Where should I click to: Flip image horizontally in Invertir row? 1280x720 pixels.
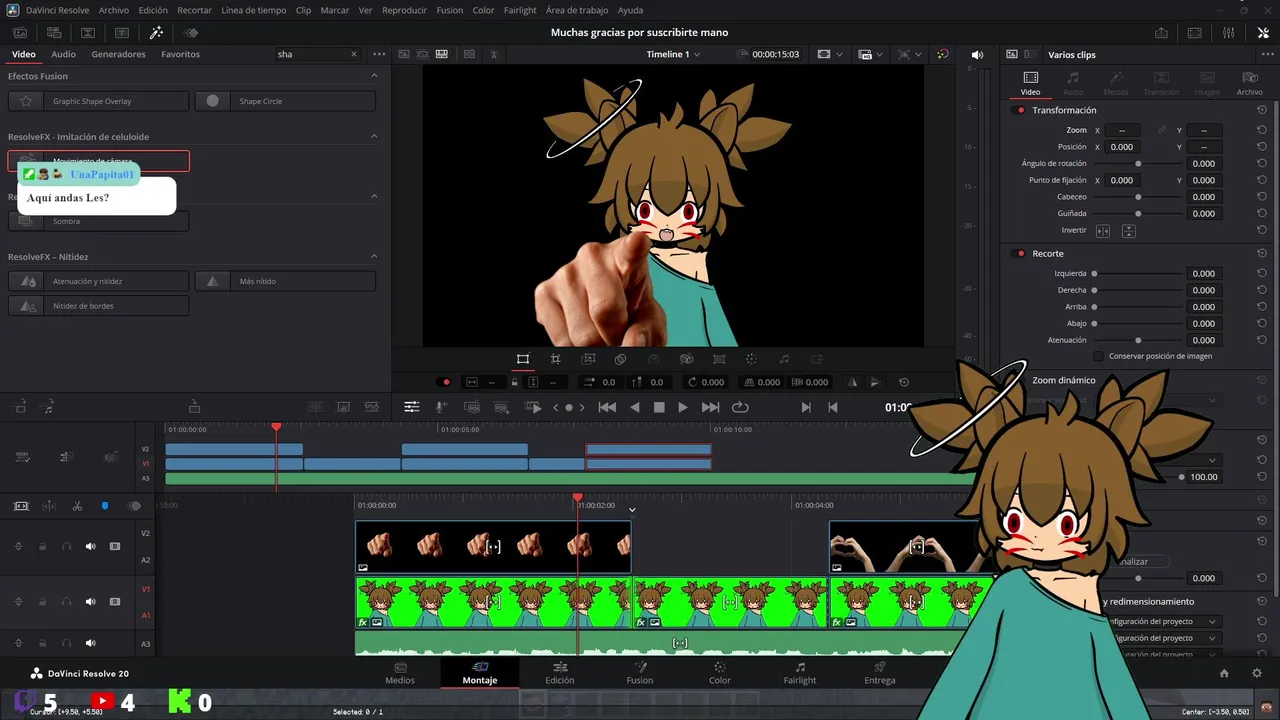1102,231
